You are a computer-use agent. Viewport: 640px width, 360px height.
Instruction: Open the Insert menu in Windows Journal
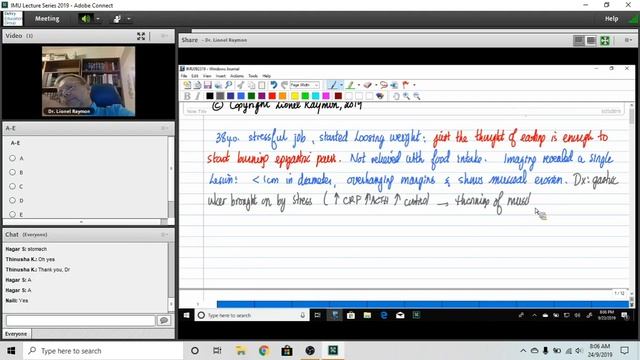221,76
